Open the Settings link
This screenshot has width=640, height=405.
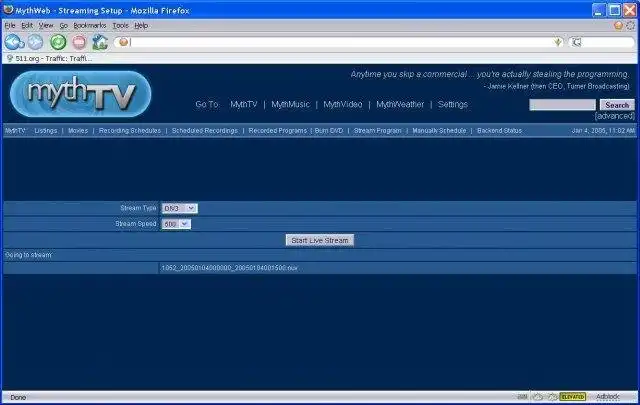tap(453, 105)
